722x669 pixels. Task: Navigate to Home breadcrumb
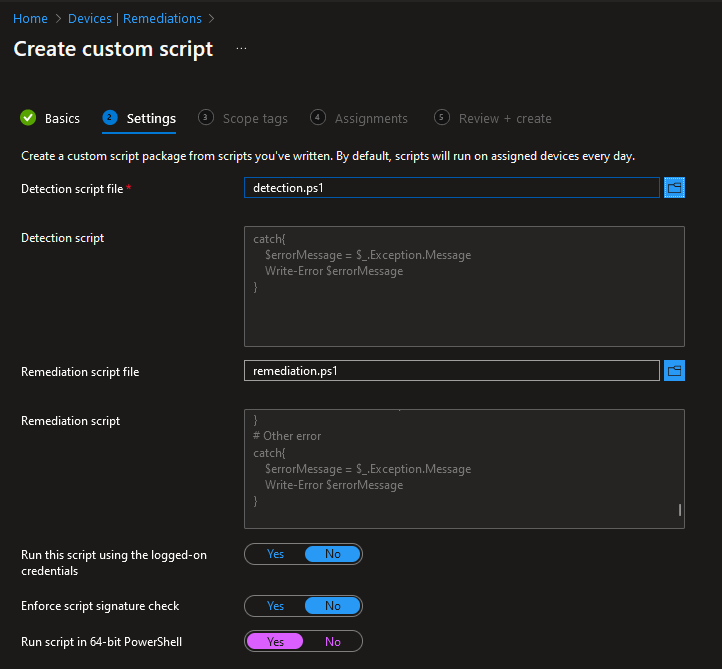click(30, 18)
